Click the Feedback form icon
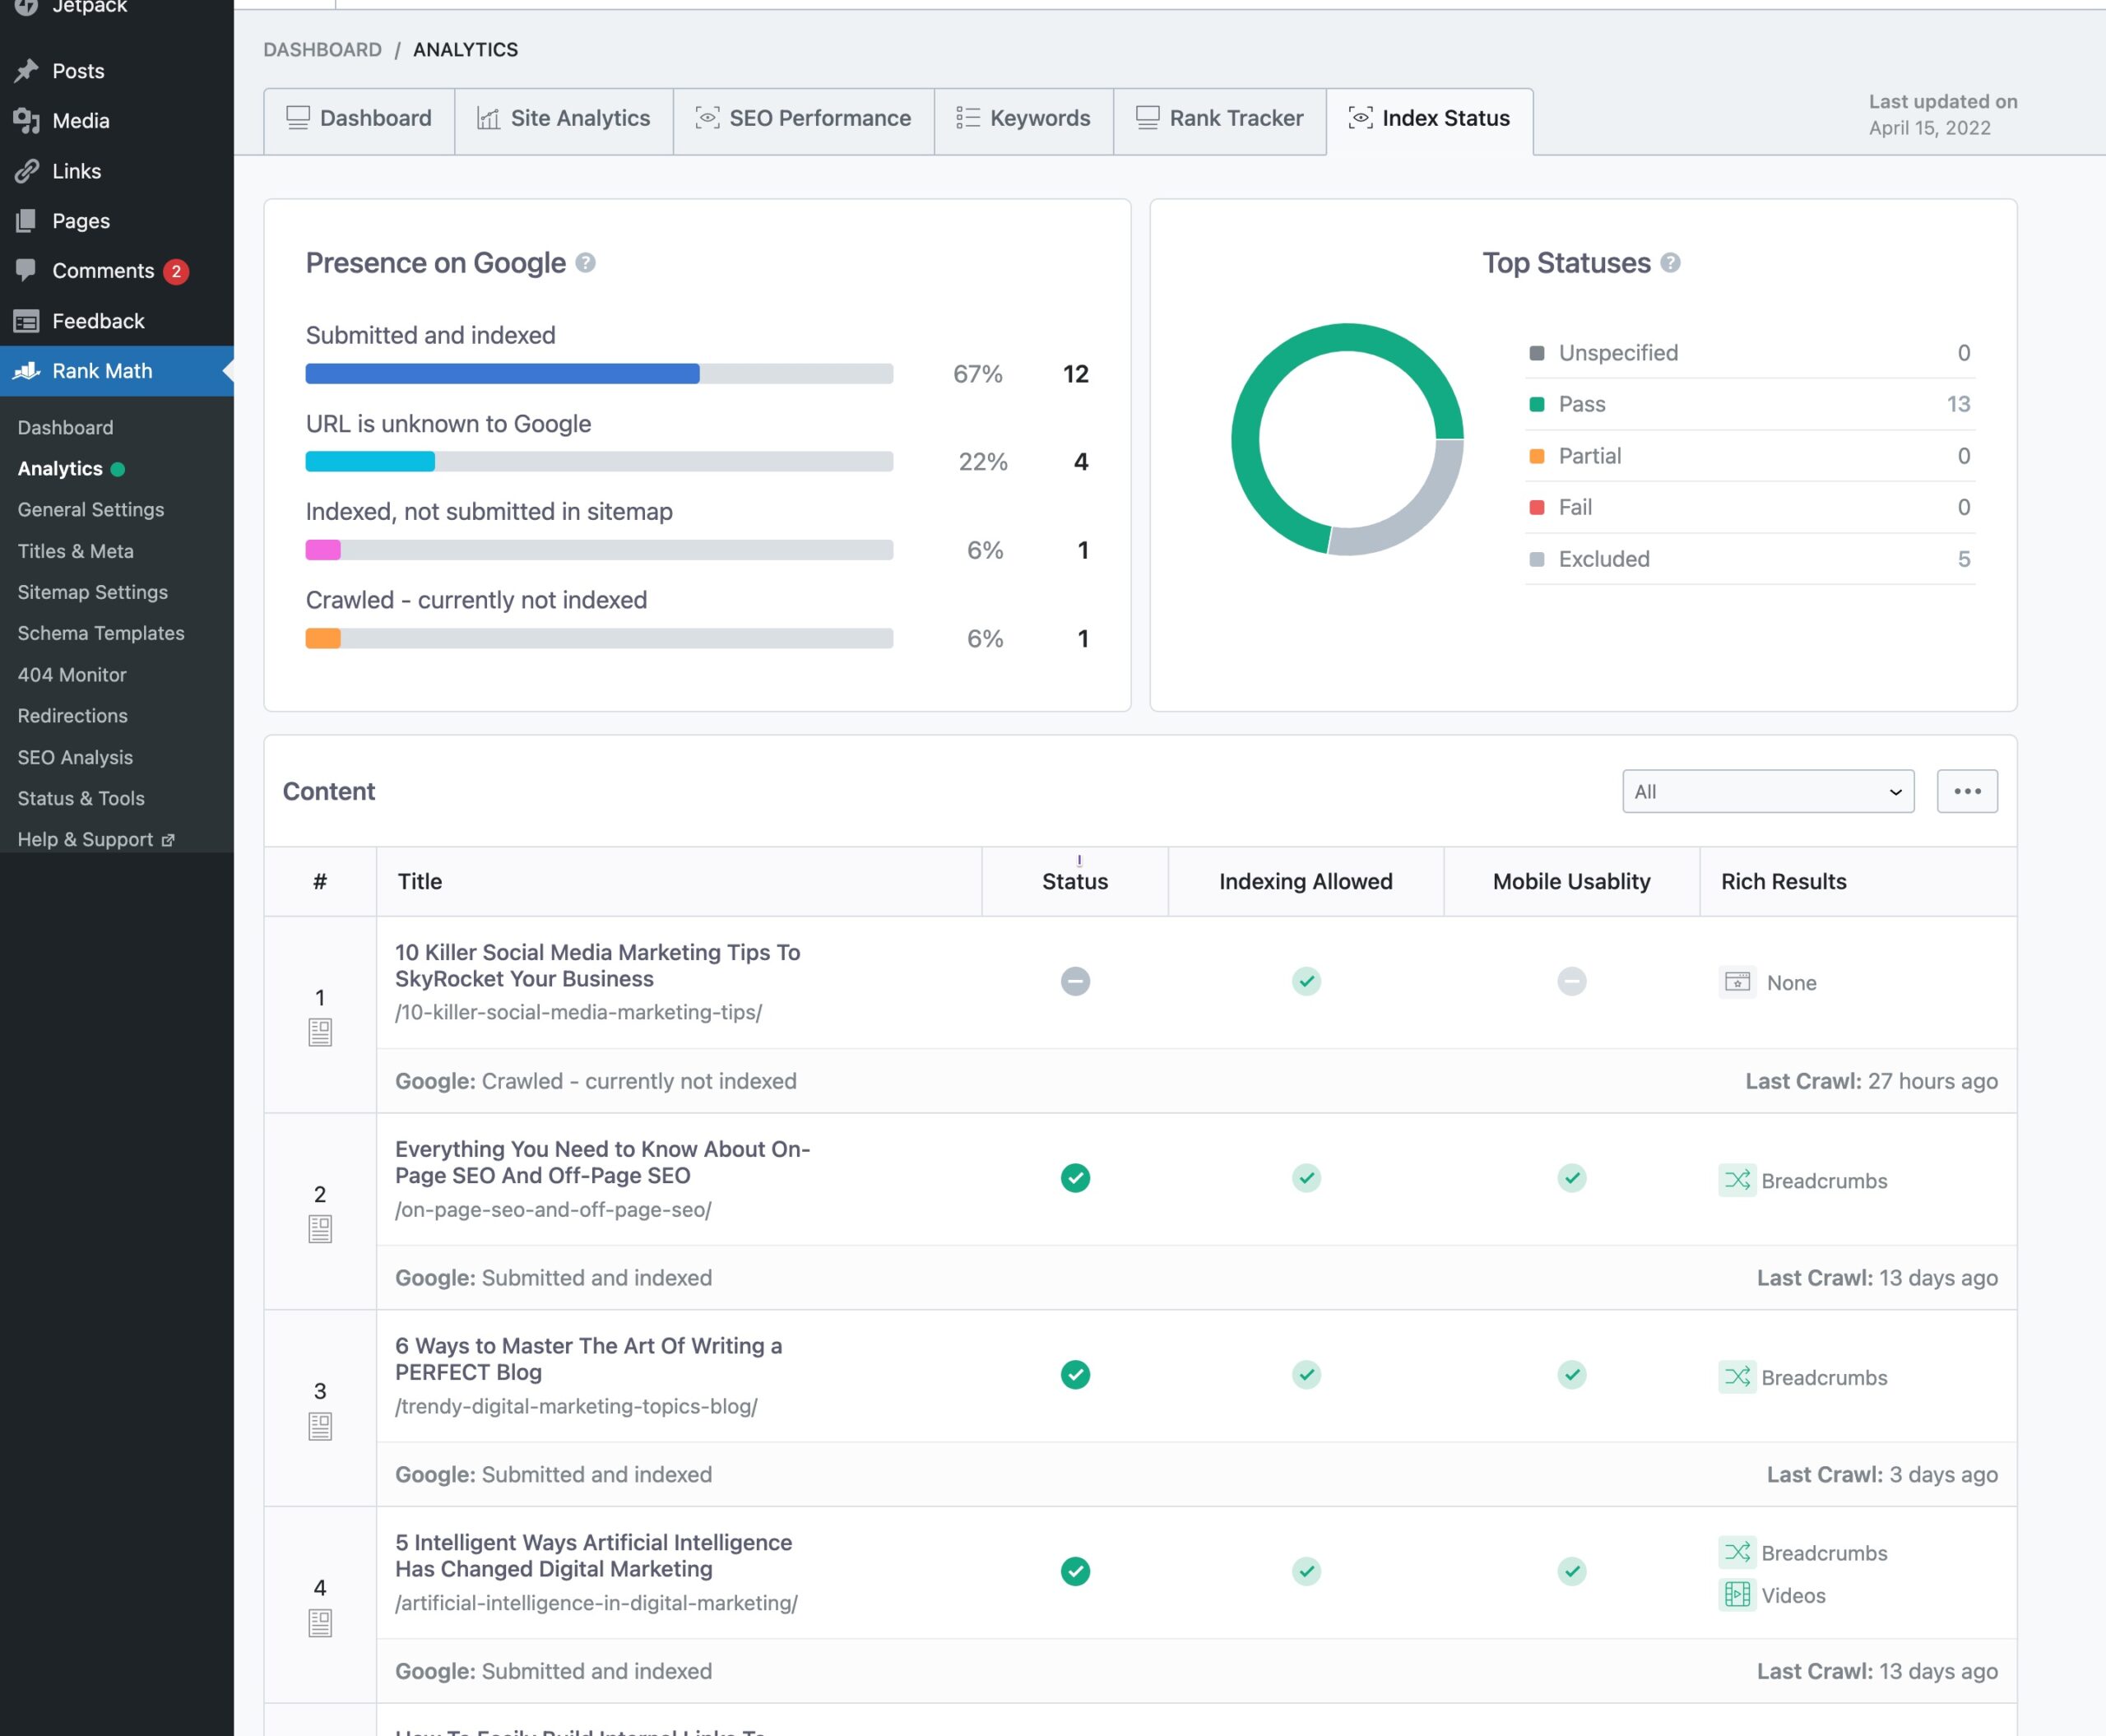The width and height of the screenshot is (2106, 1736). (27, 321)
